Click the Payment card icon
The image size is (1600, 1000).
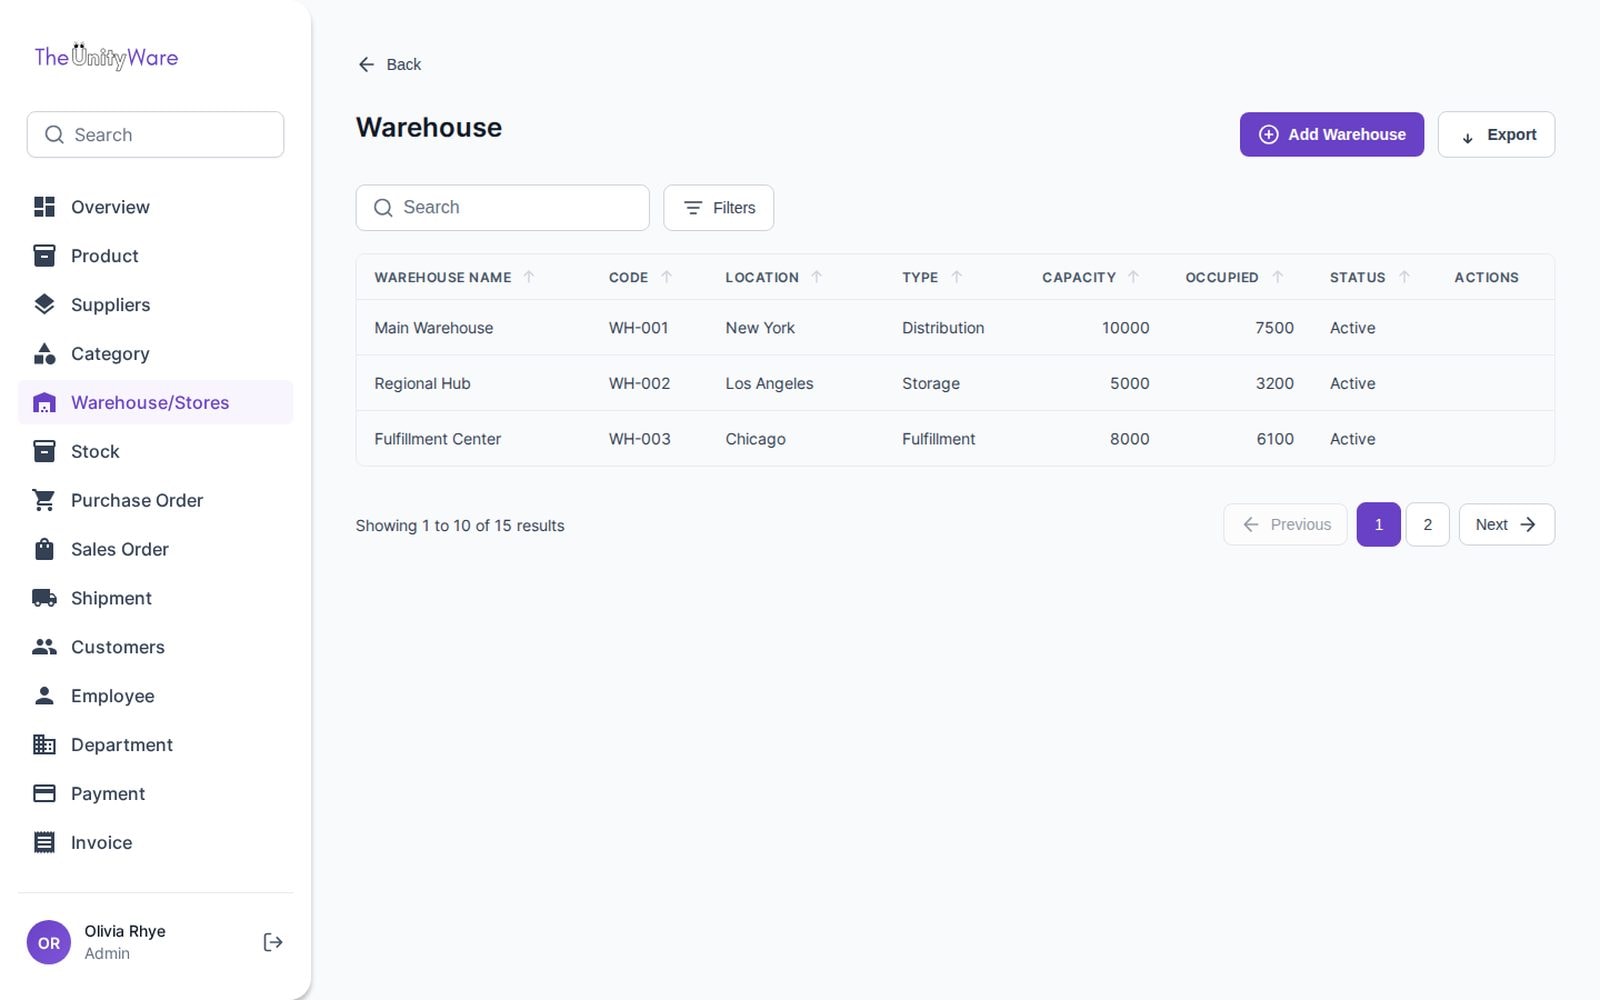tap(44, 794)
